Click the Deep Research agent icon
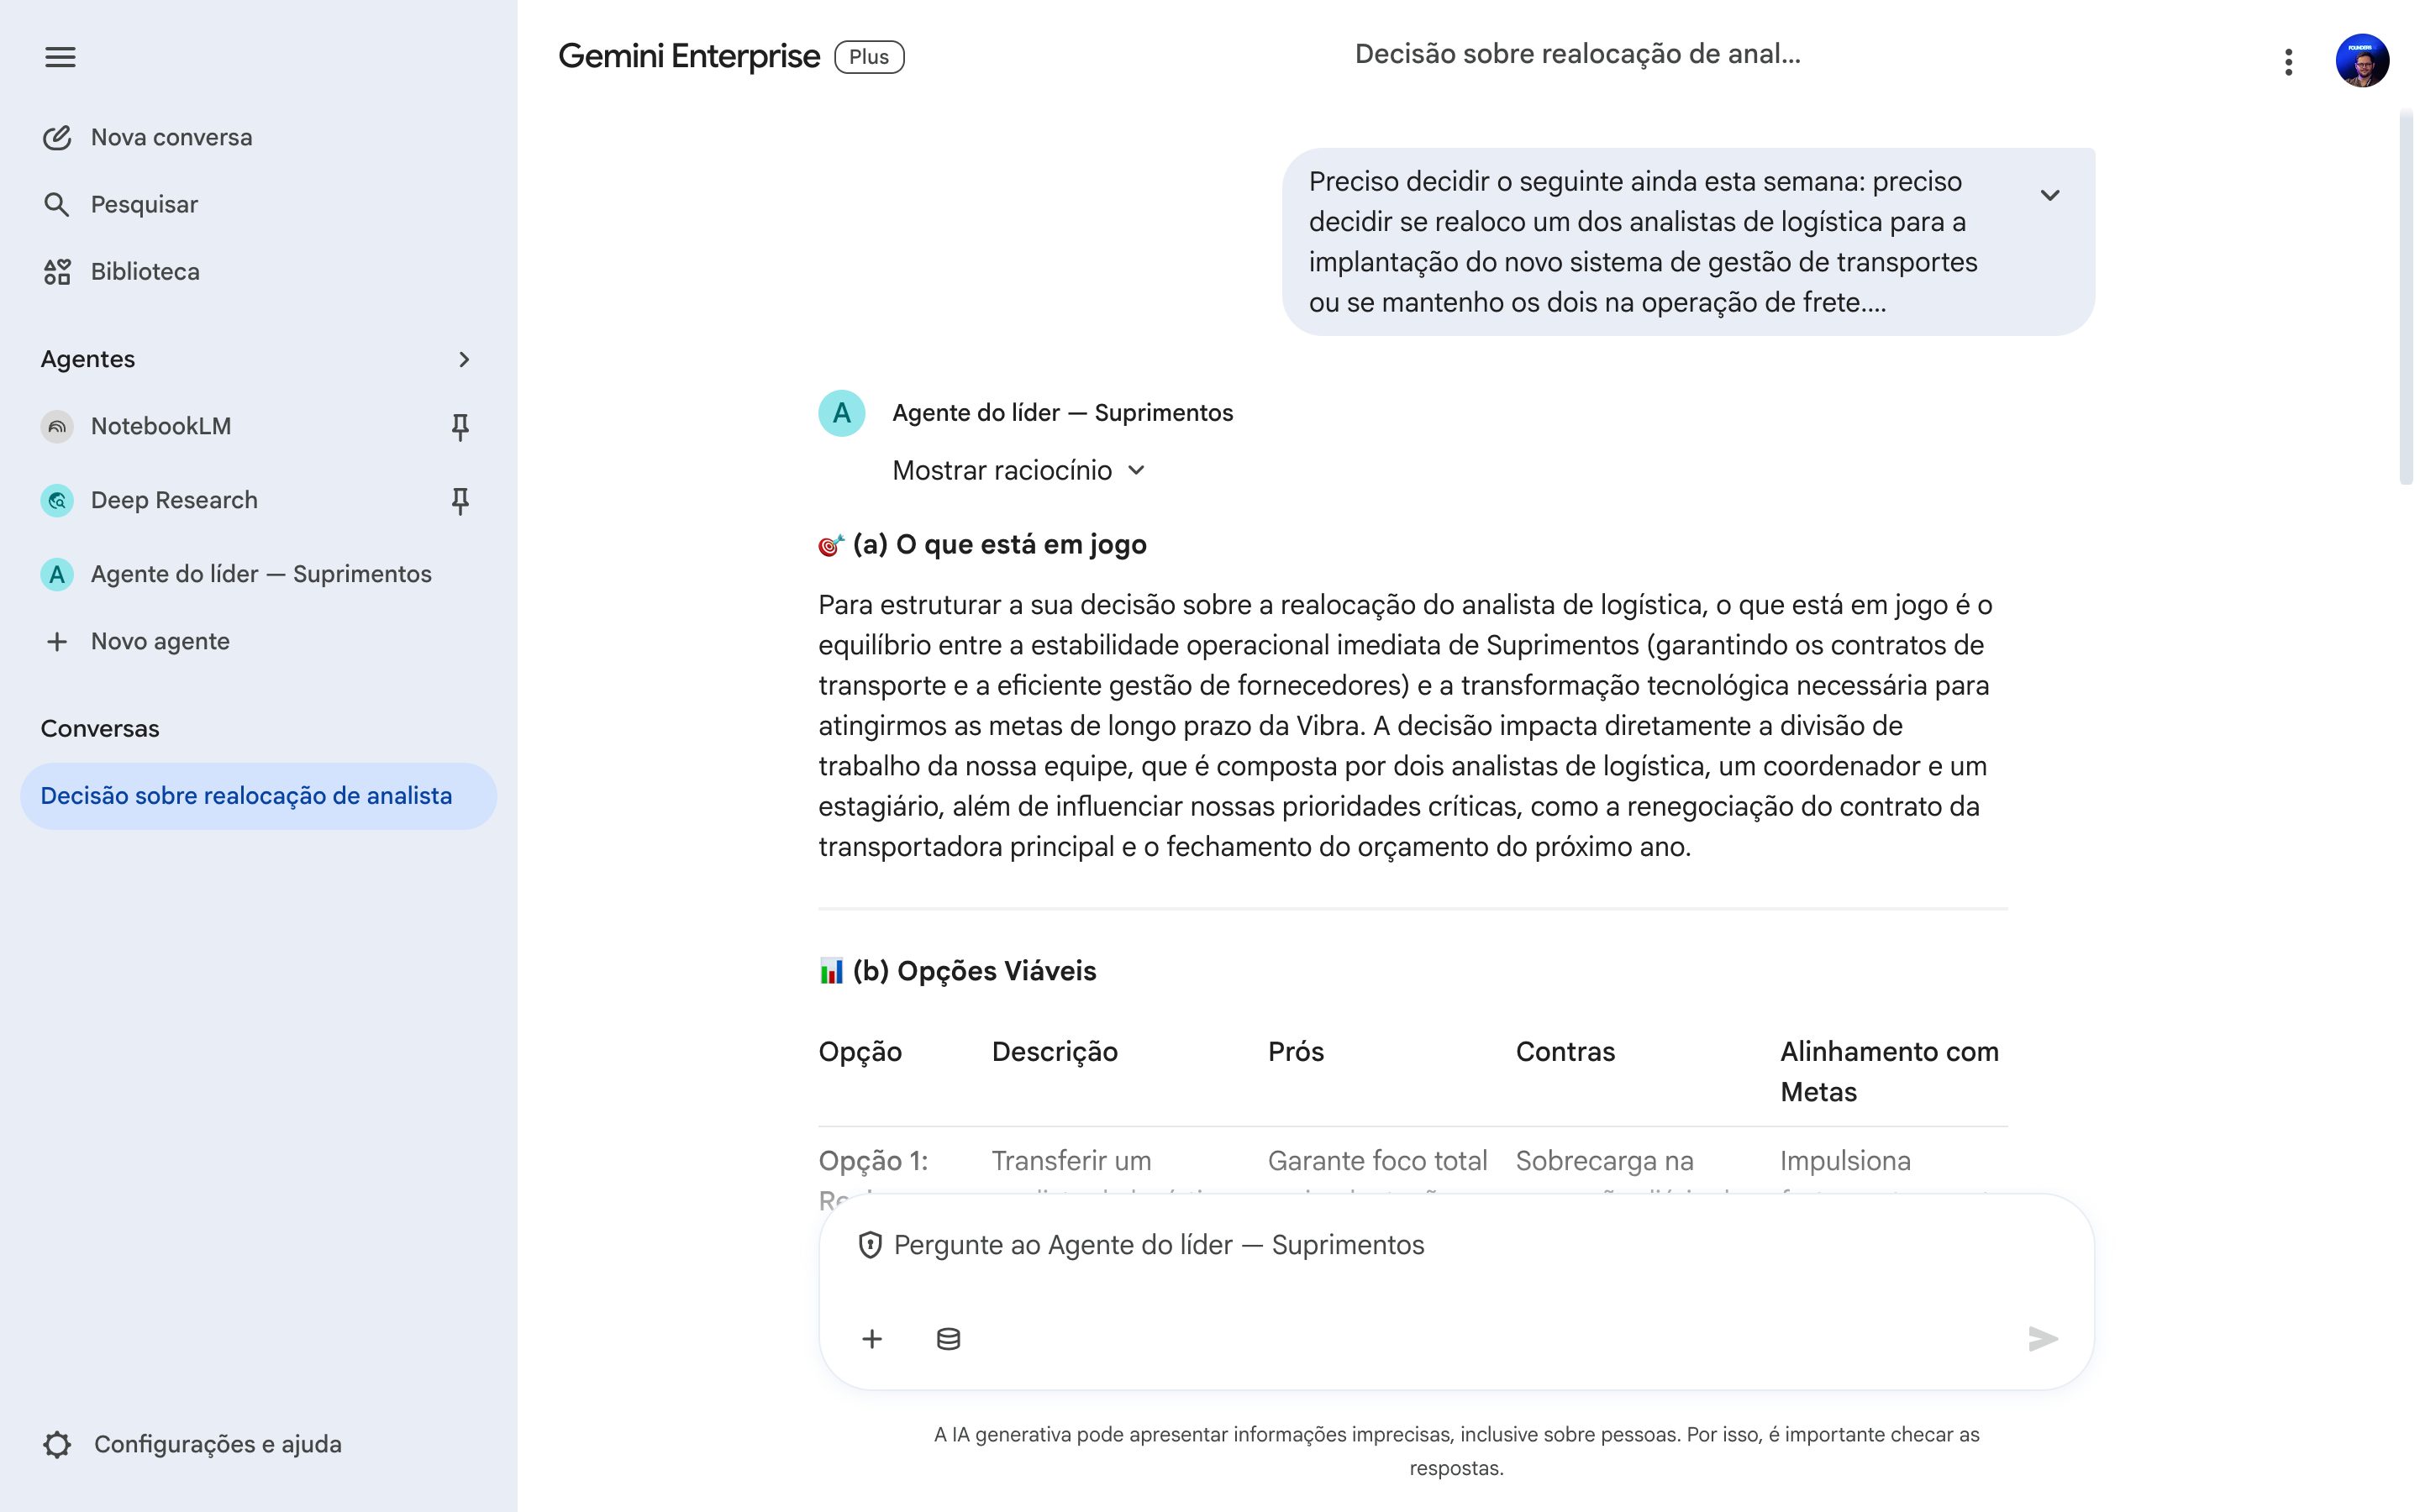 57,500
